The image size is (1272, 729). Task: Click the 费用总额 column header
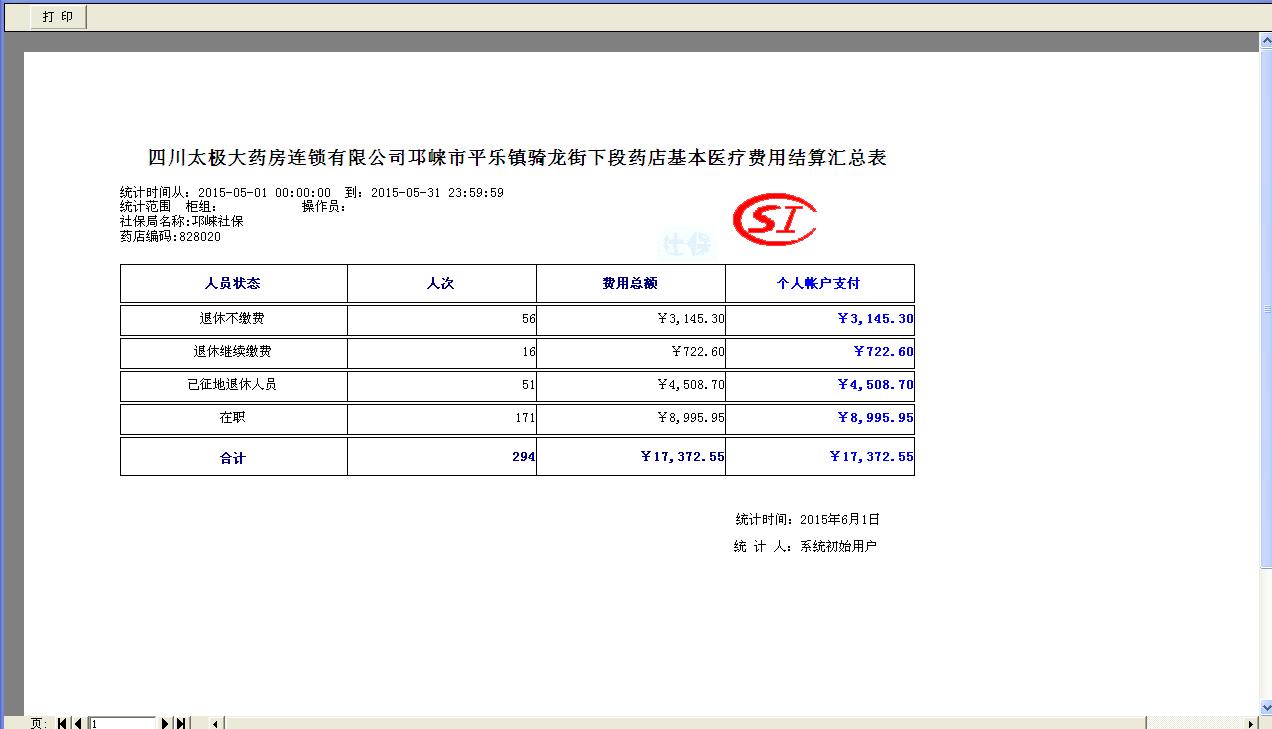pos(630,284)
